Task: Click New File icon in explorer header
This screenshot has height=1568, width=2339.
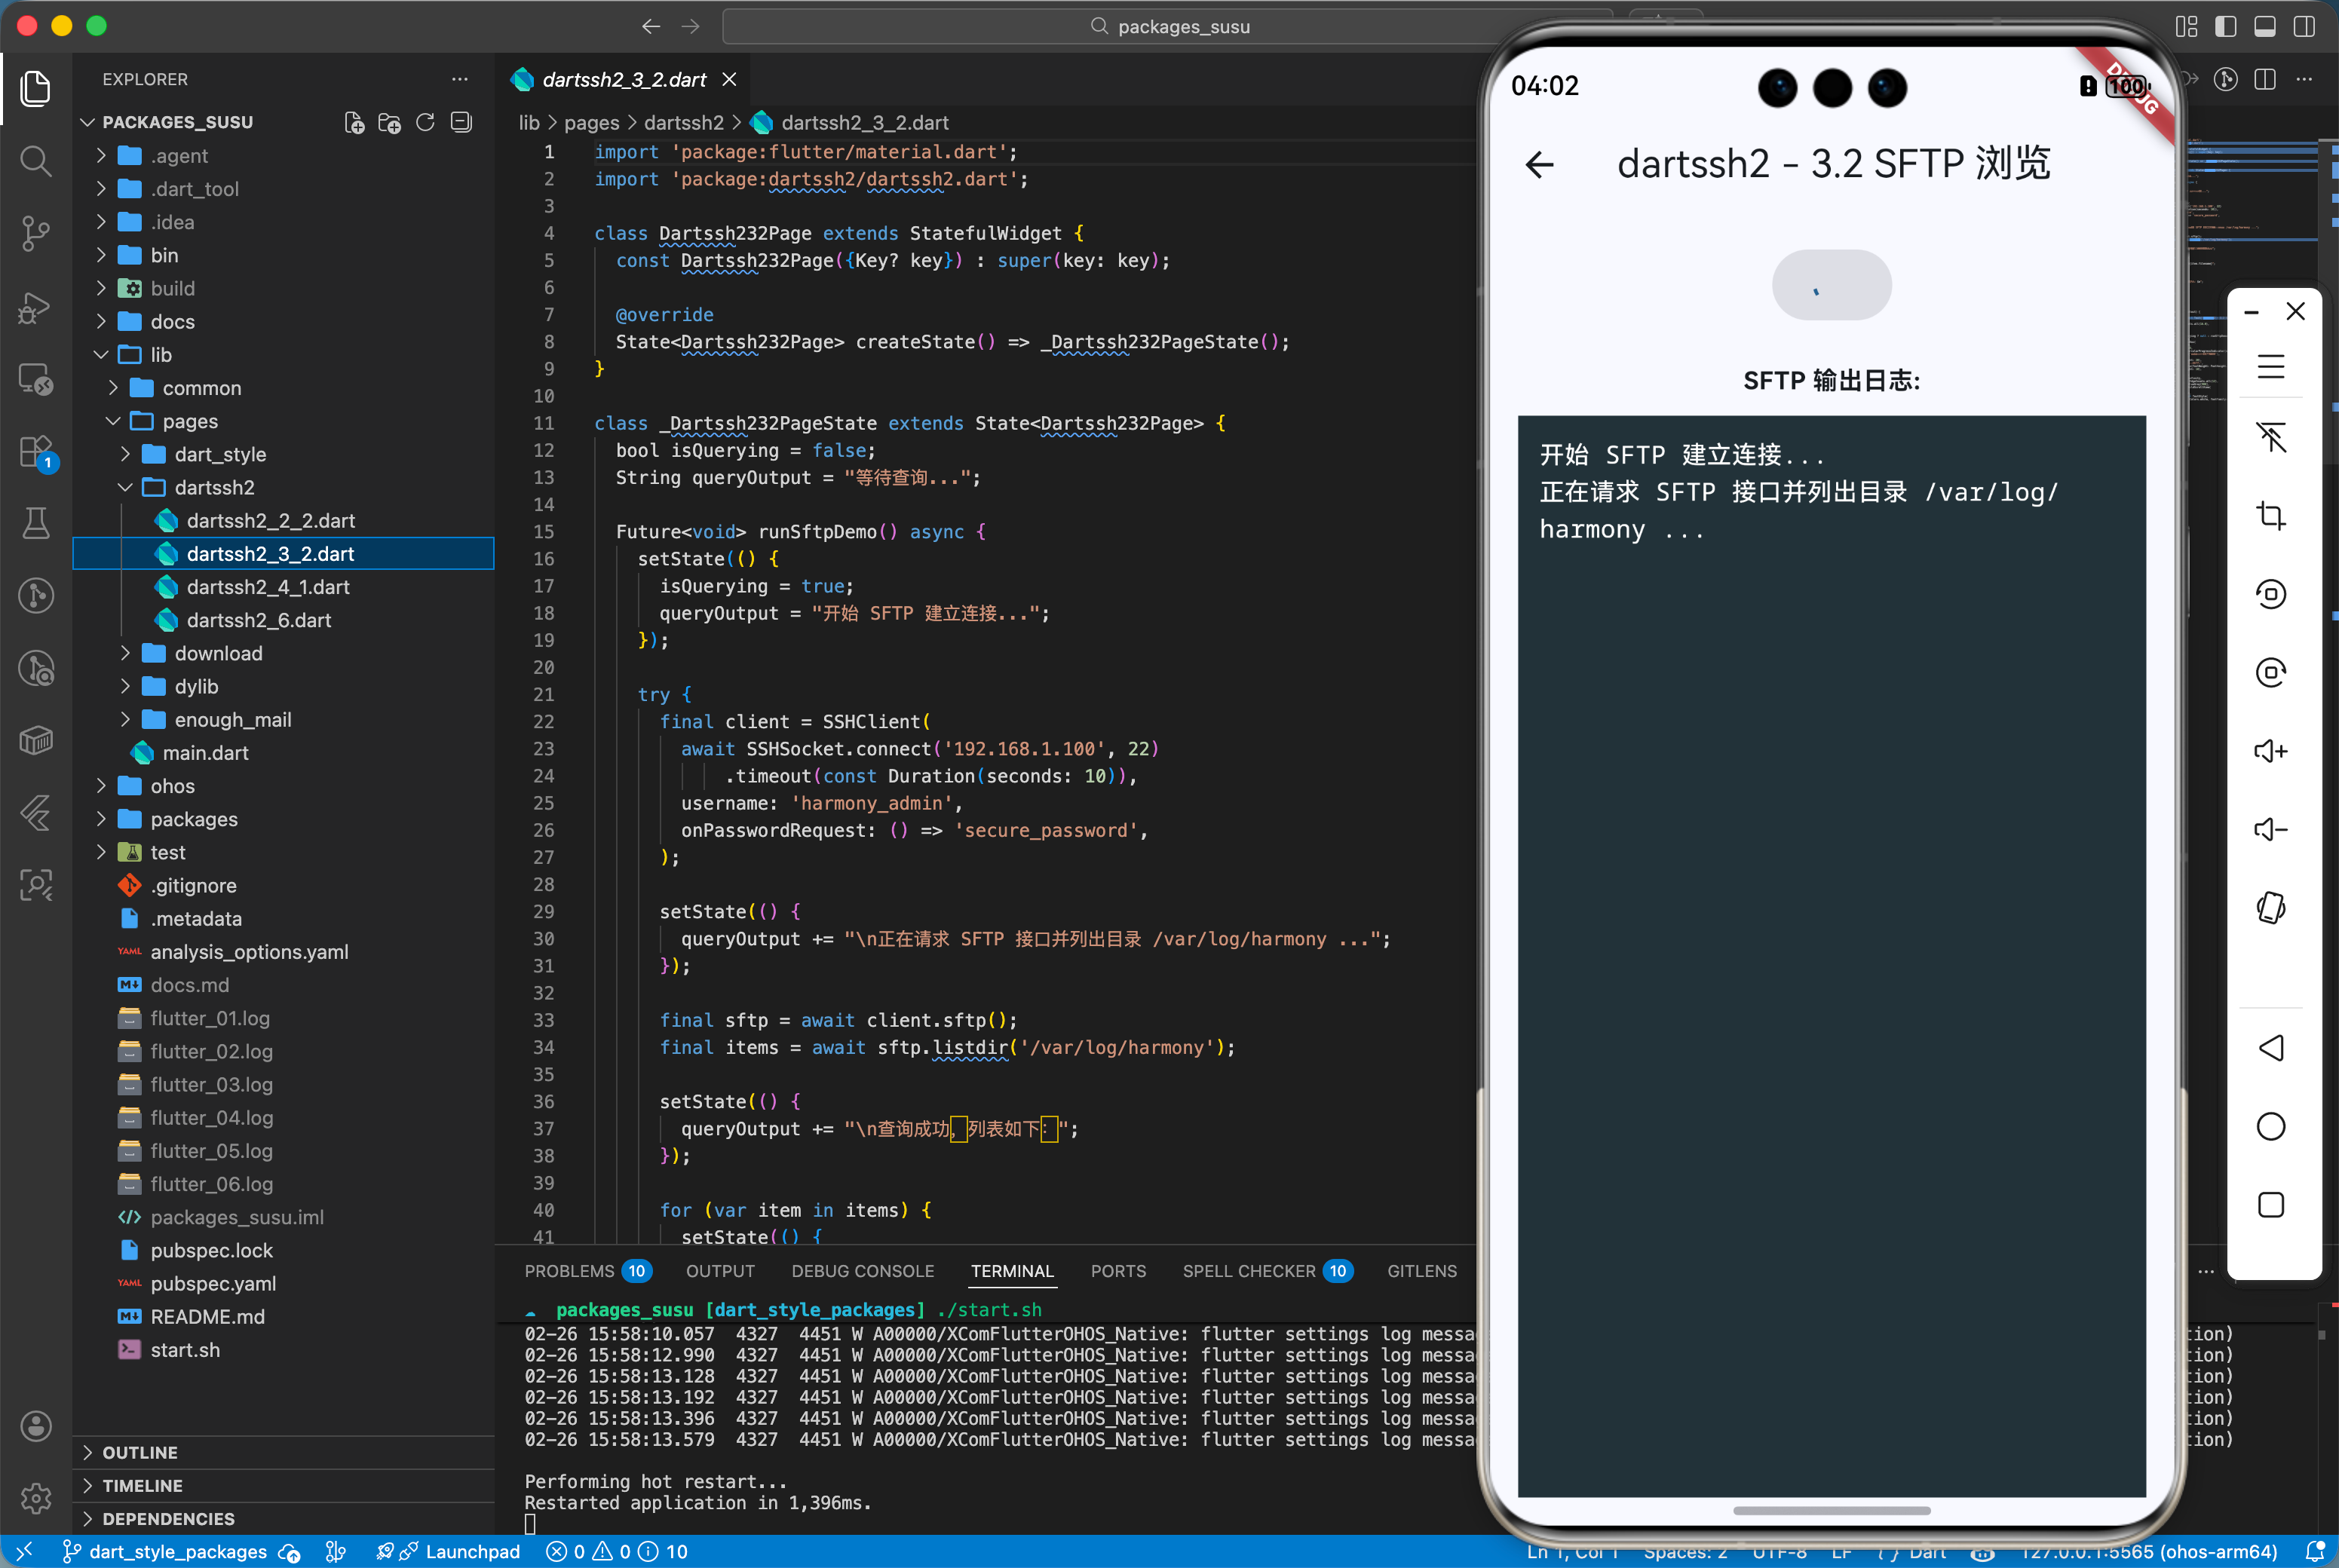Action: (x=354, y=122)
